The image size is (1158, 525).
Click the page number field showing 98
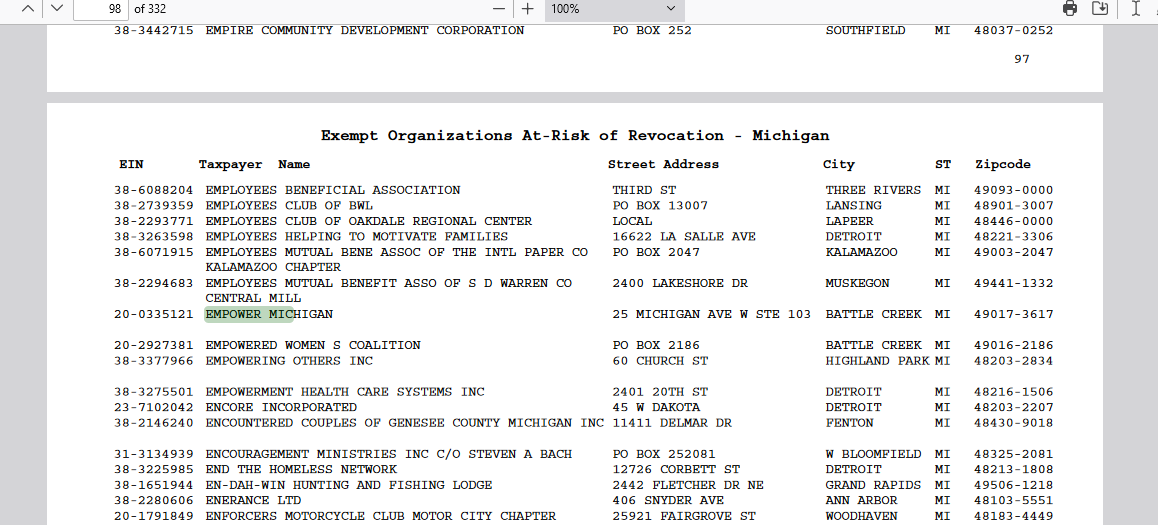pyautogui.click(x=101, y=9)
